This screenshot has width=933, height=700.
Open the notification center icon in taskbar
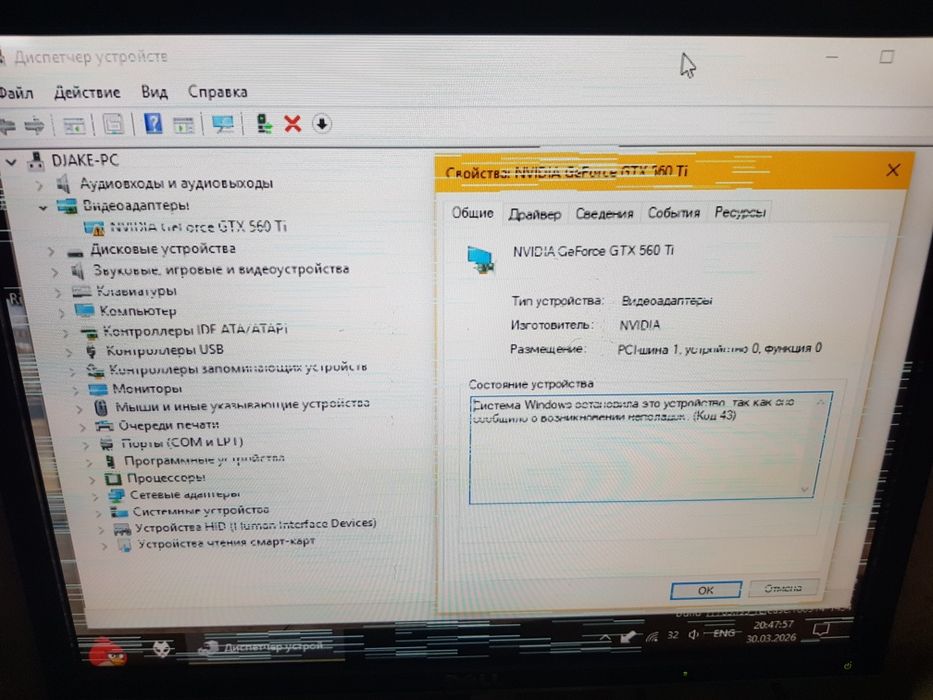coord(822,630)
